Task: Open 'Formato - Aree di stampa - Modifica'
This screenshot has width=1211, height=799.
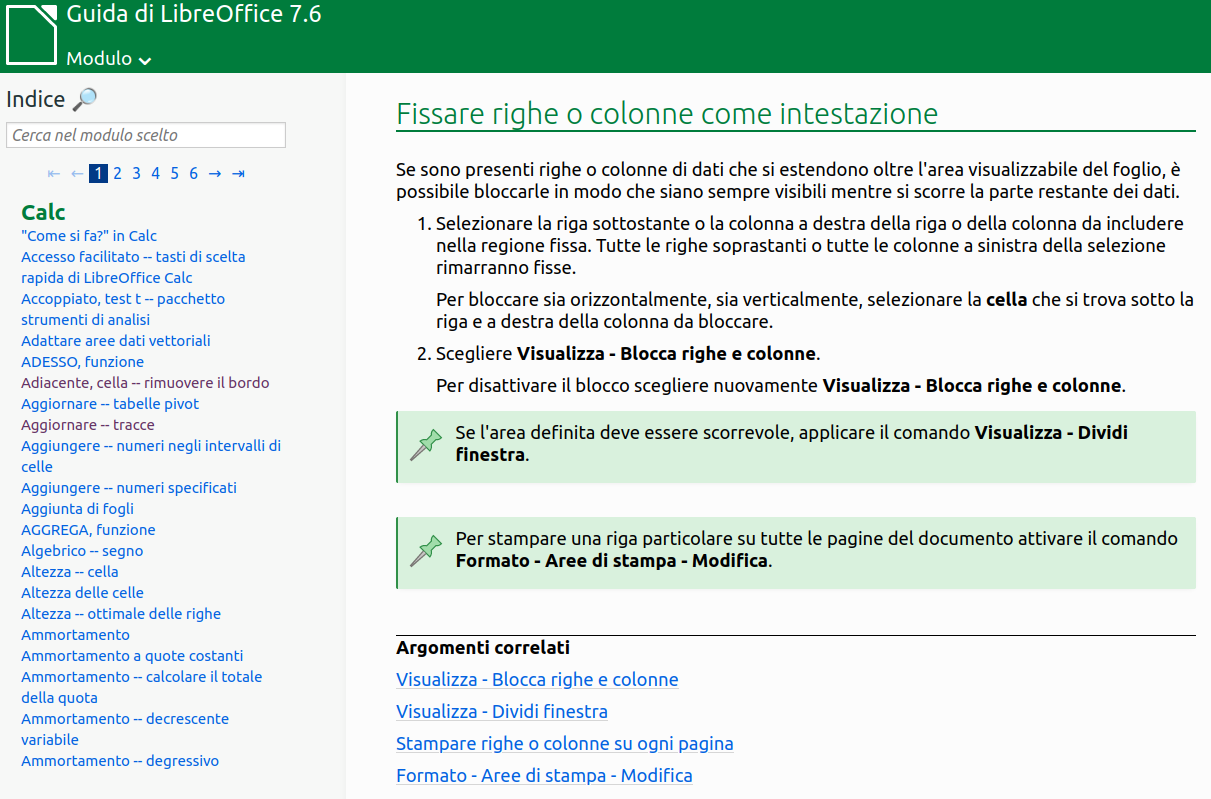Action: (545, 775)
